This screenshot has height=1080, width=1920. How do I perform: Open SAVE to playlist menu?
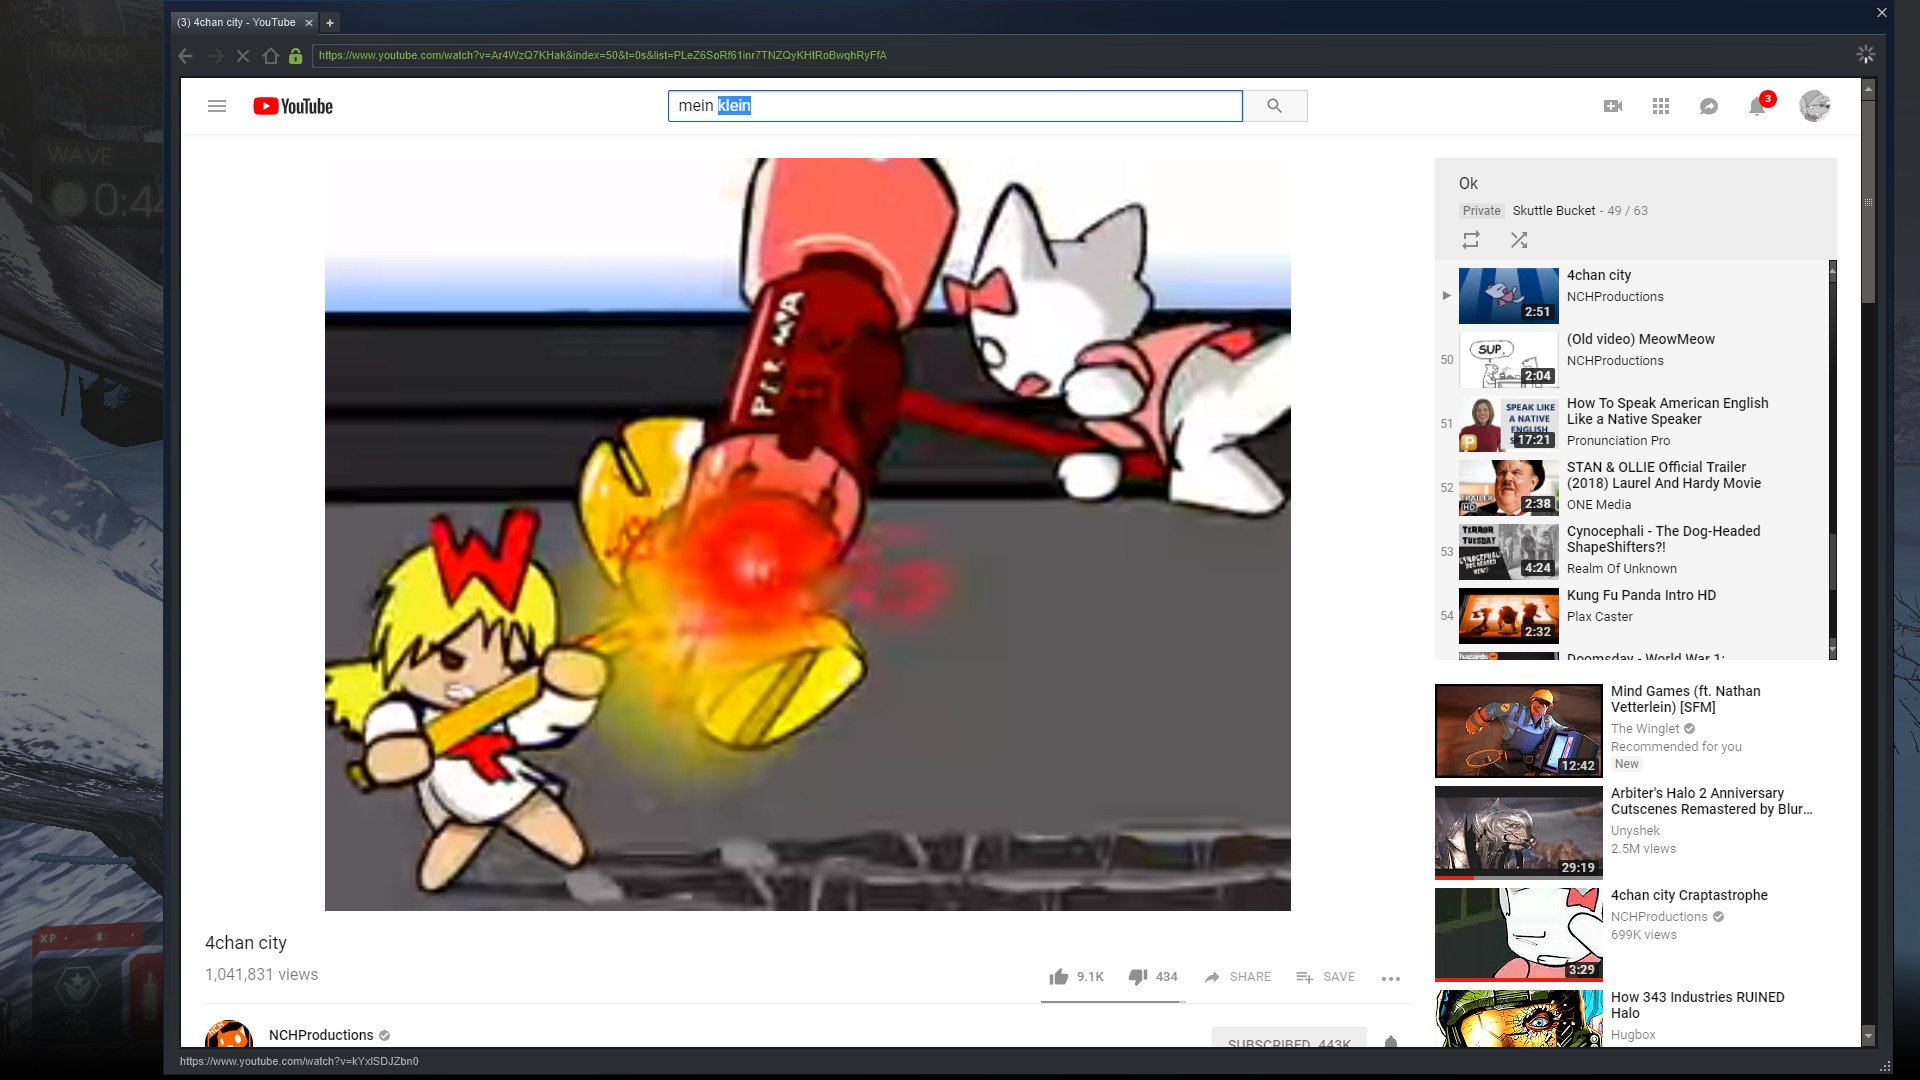[x=1325, y=977]
